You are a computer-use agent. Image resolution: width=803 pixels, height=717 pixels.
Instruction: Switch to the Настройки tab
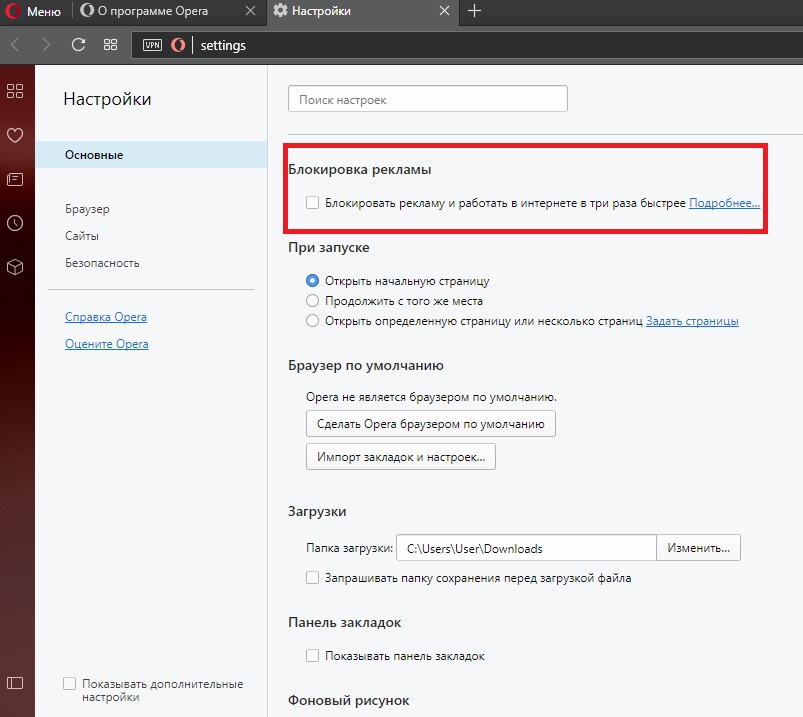click(363, 11)
